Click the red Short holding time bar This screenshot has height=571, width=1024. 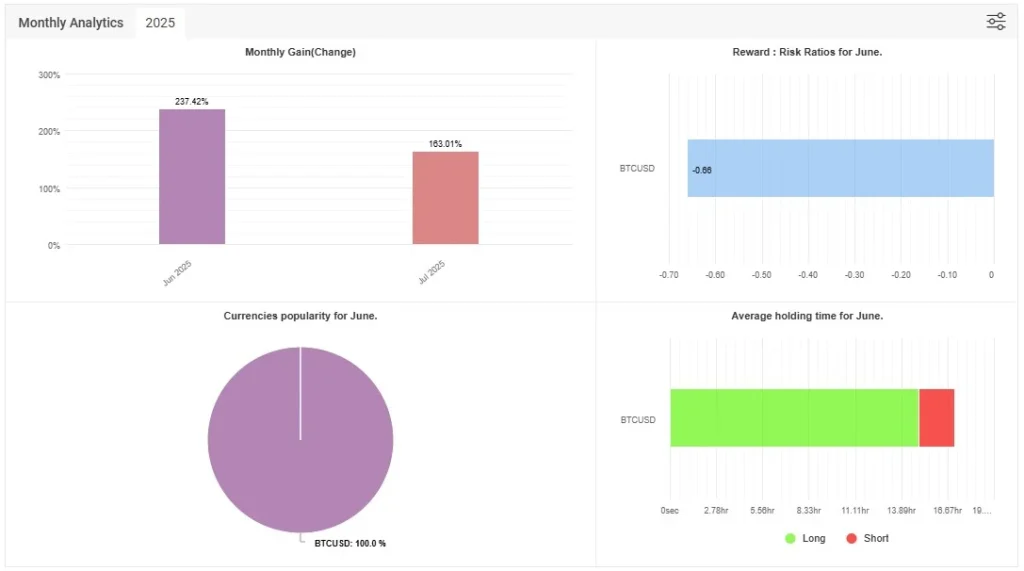pos(936,418)
